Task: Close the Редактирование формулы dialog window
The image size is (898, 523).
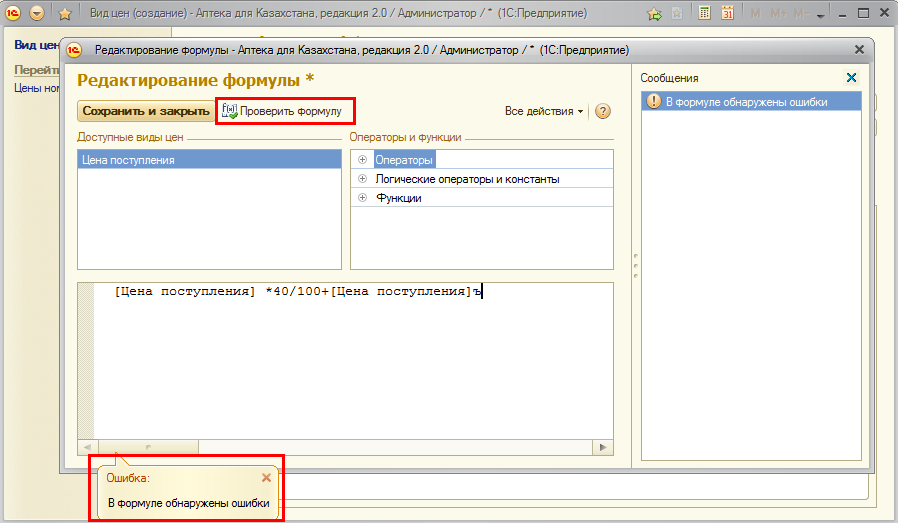Action: pos(859,49)
